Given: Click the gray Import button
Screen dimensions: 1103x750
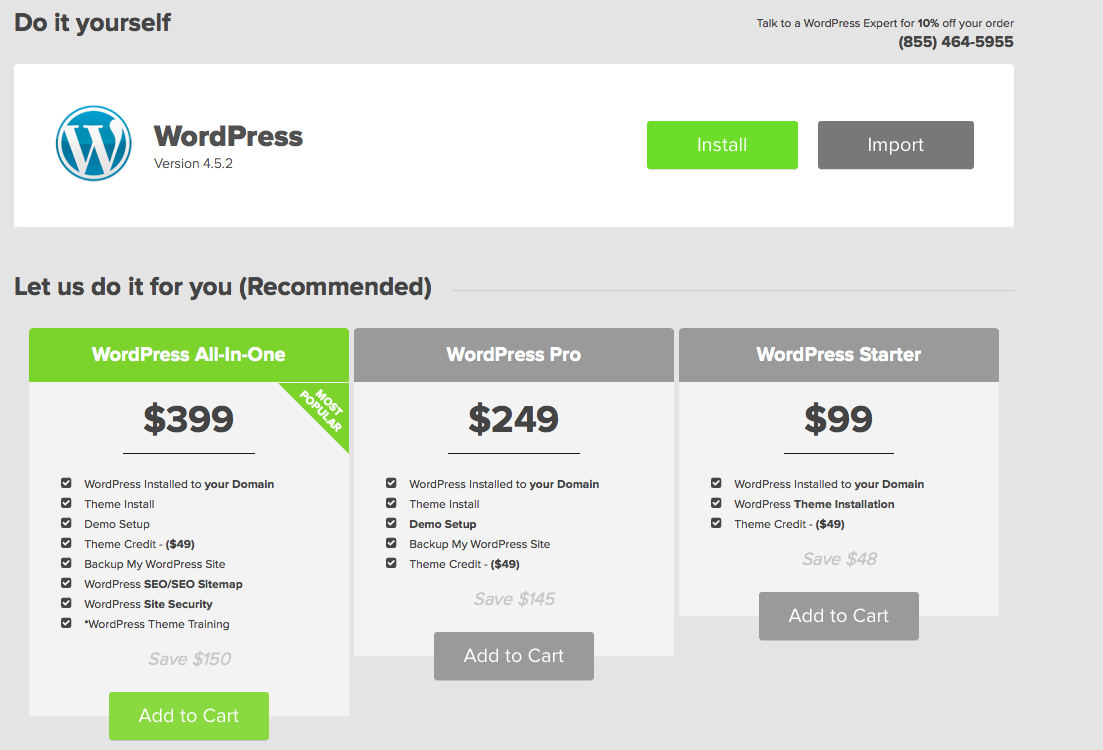Looking at the screenshot, I should tap(895, 145).
